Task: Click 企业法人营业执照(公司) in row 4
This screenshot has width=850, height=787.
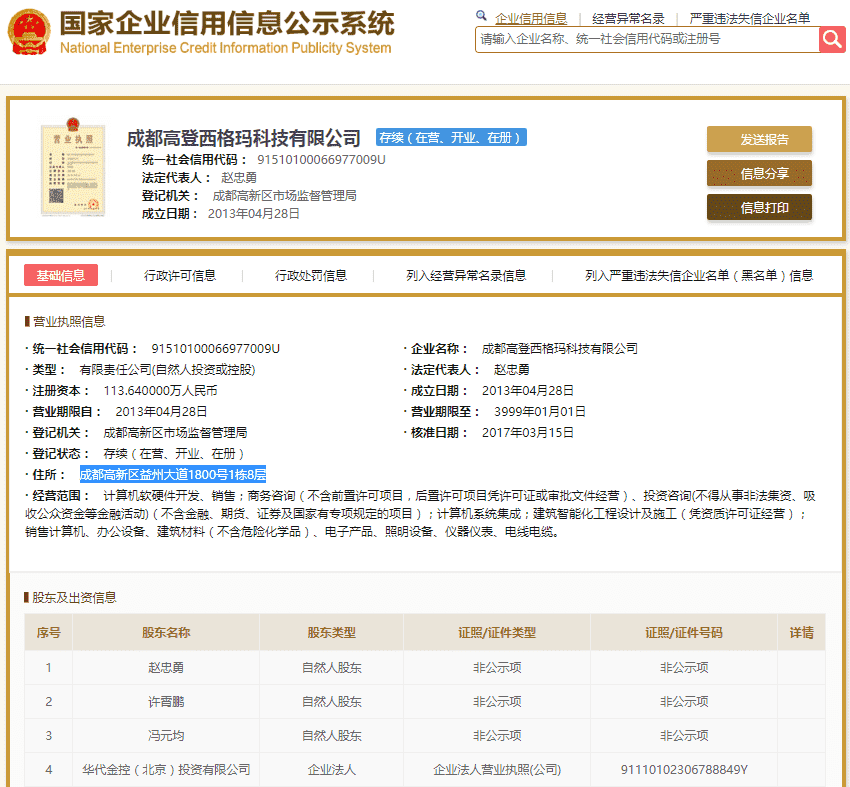Action: [497, 770]
